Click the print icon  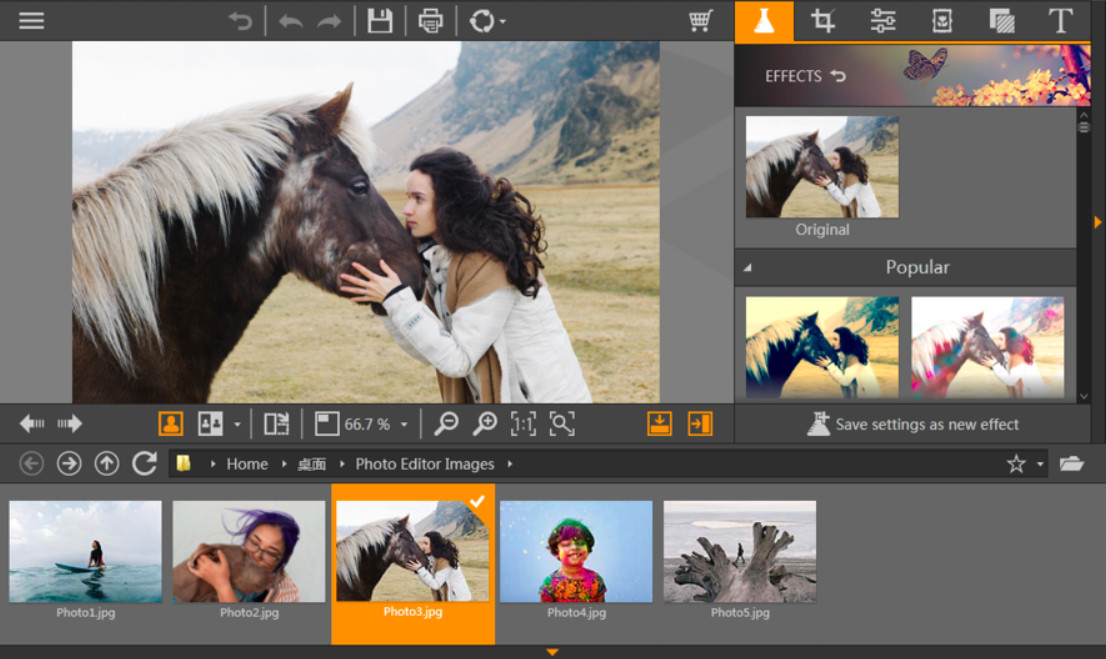click(431, 21)
